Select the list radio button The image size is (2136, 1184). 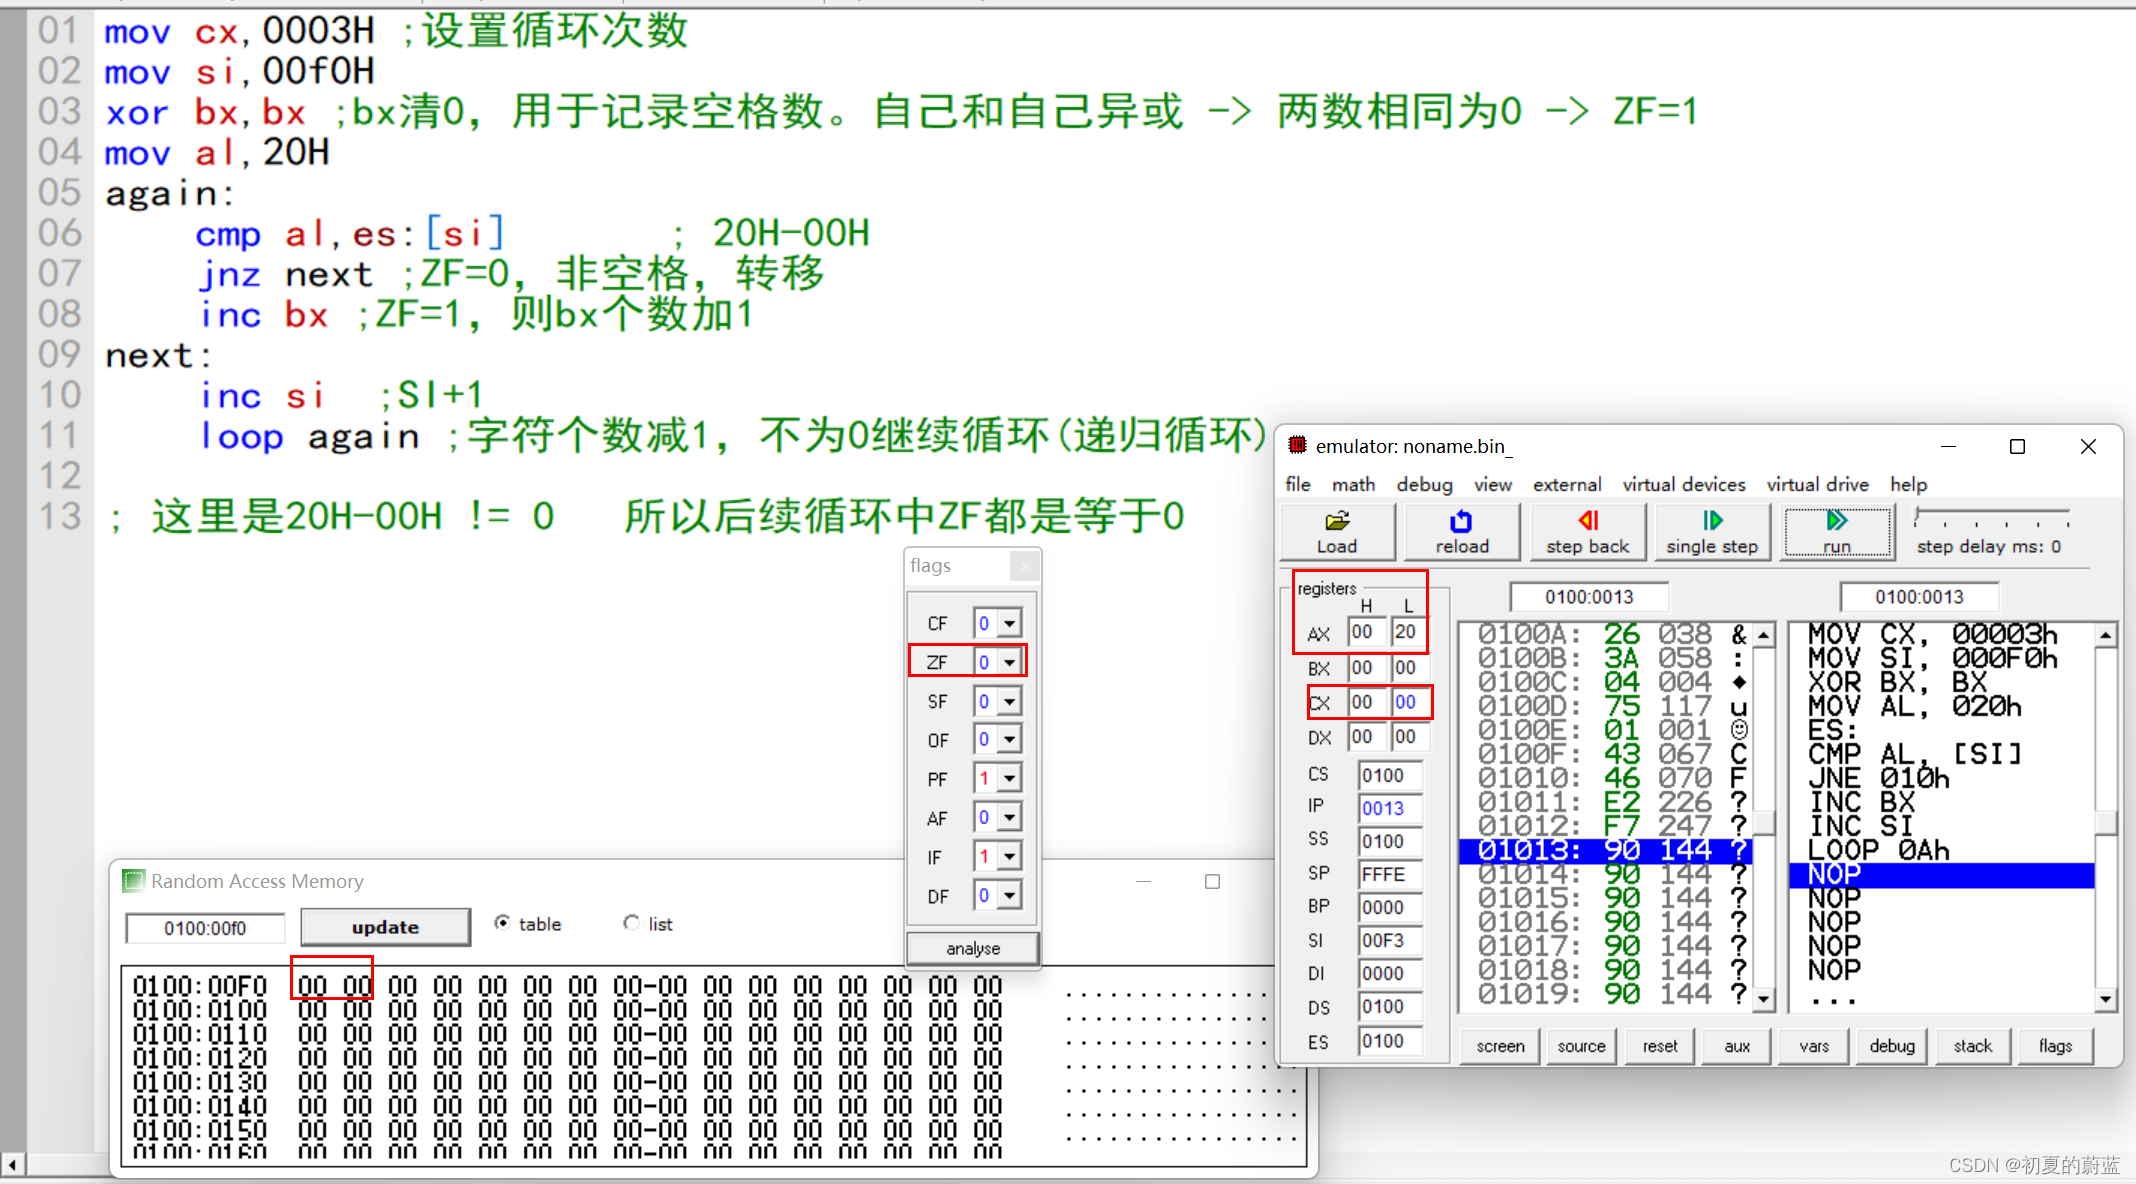pos(631,923)
